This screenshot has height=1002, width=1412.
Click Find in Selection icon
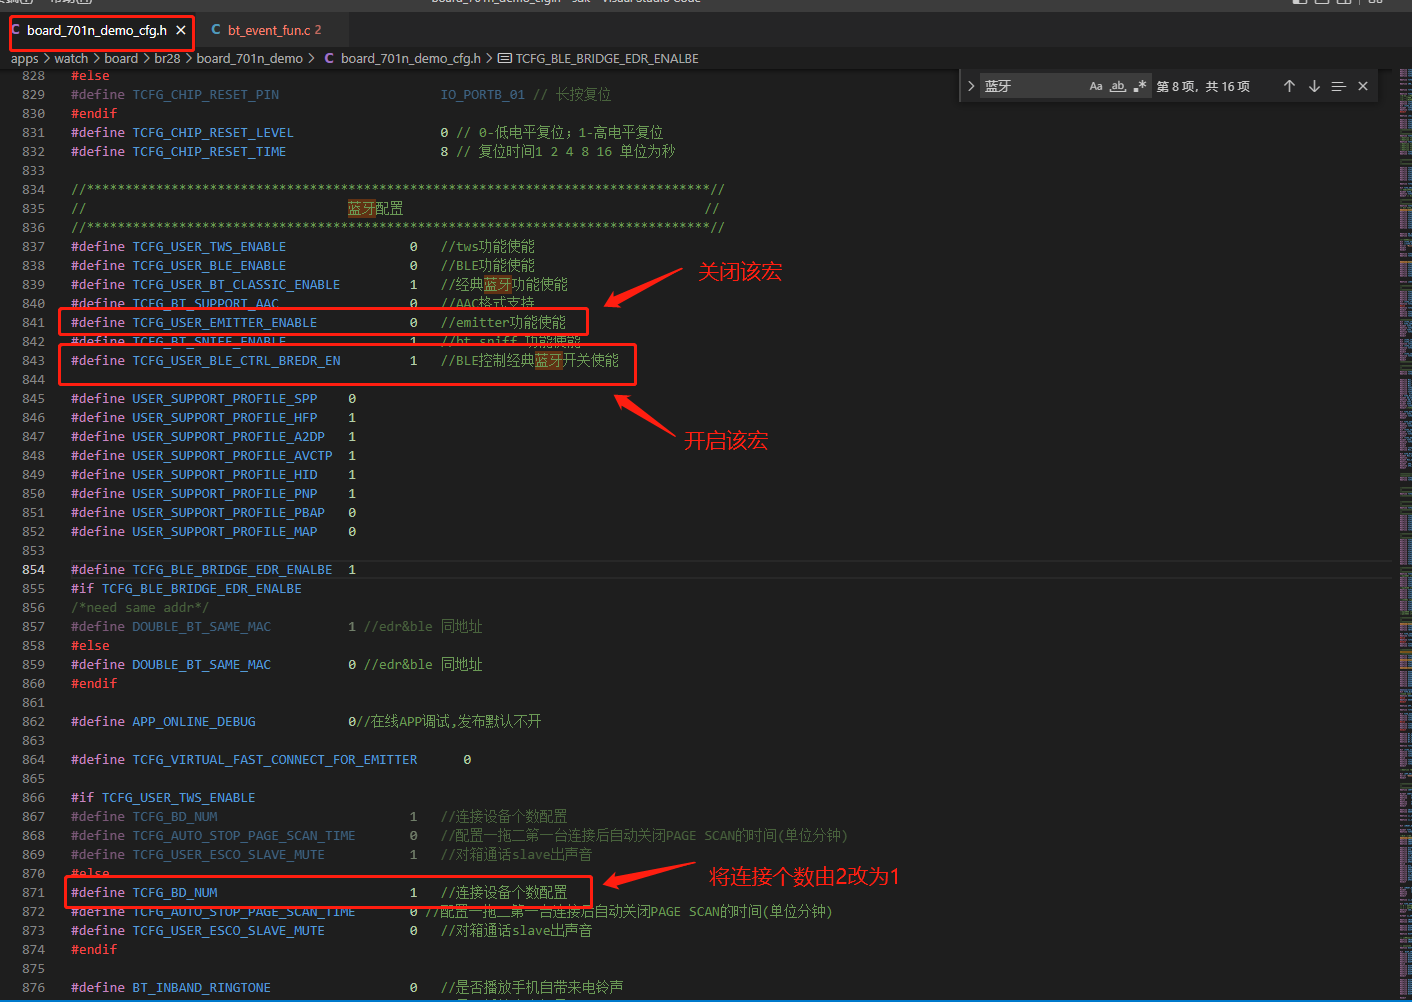coord(1338,86)
